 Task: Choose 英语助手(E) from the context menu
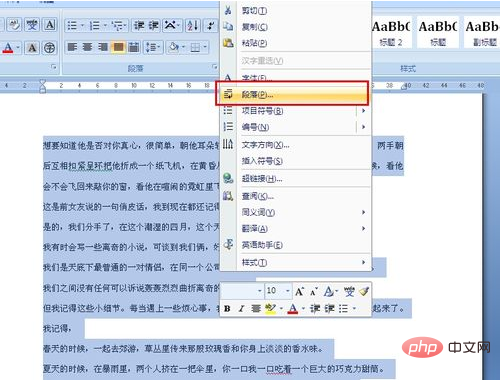(296, 245)
